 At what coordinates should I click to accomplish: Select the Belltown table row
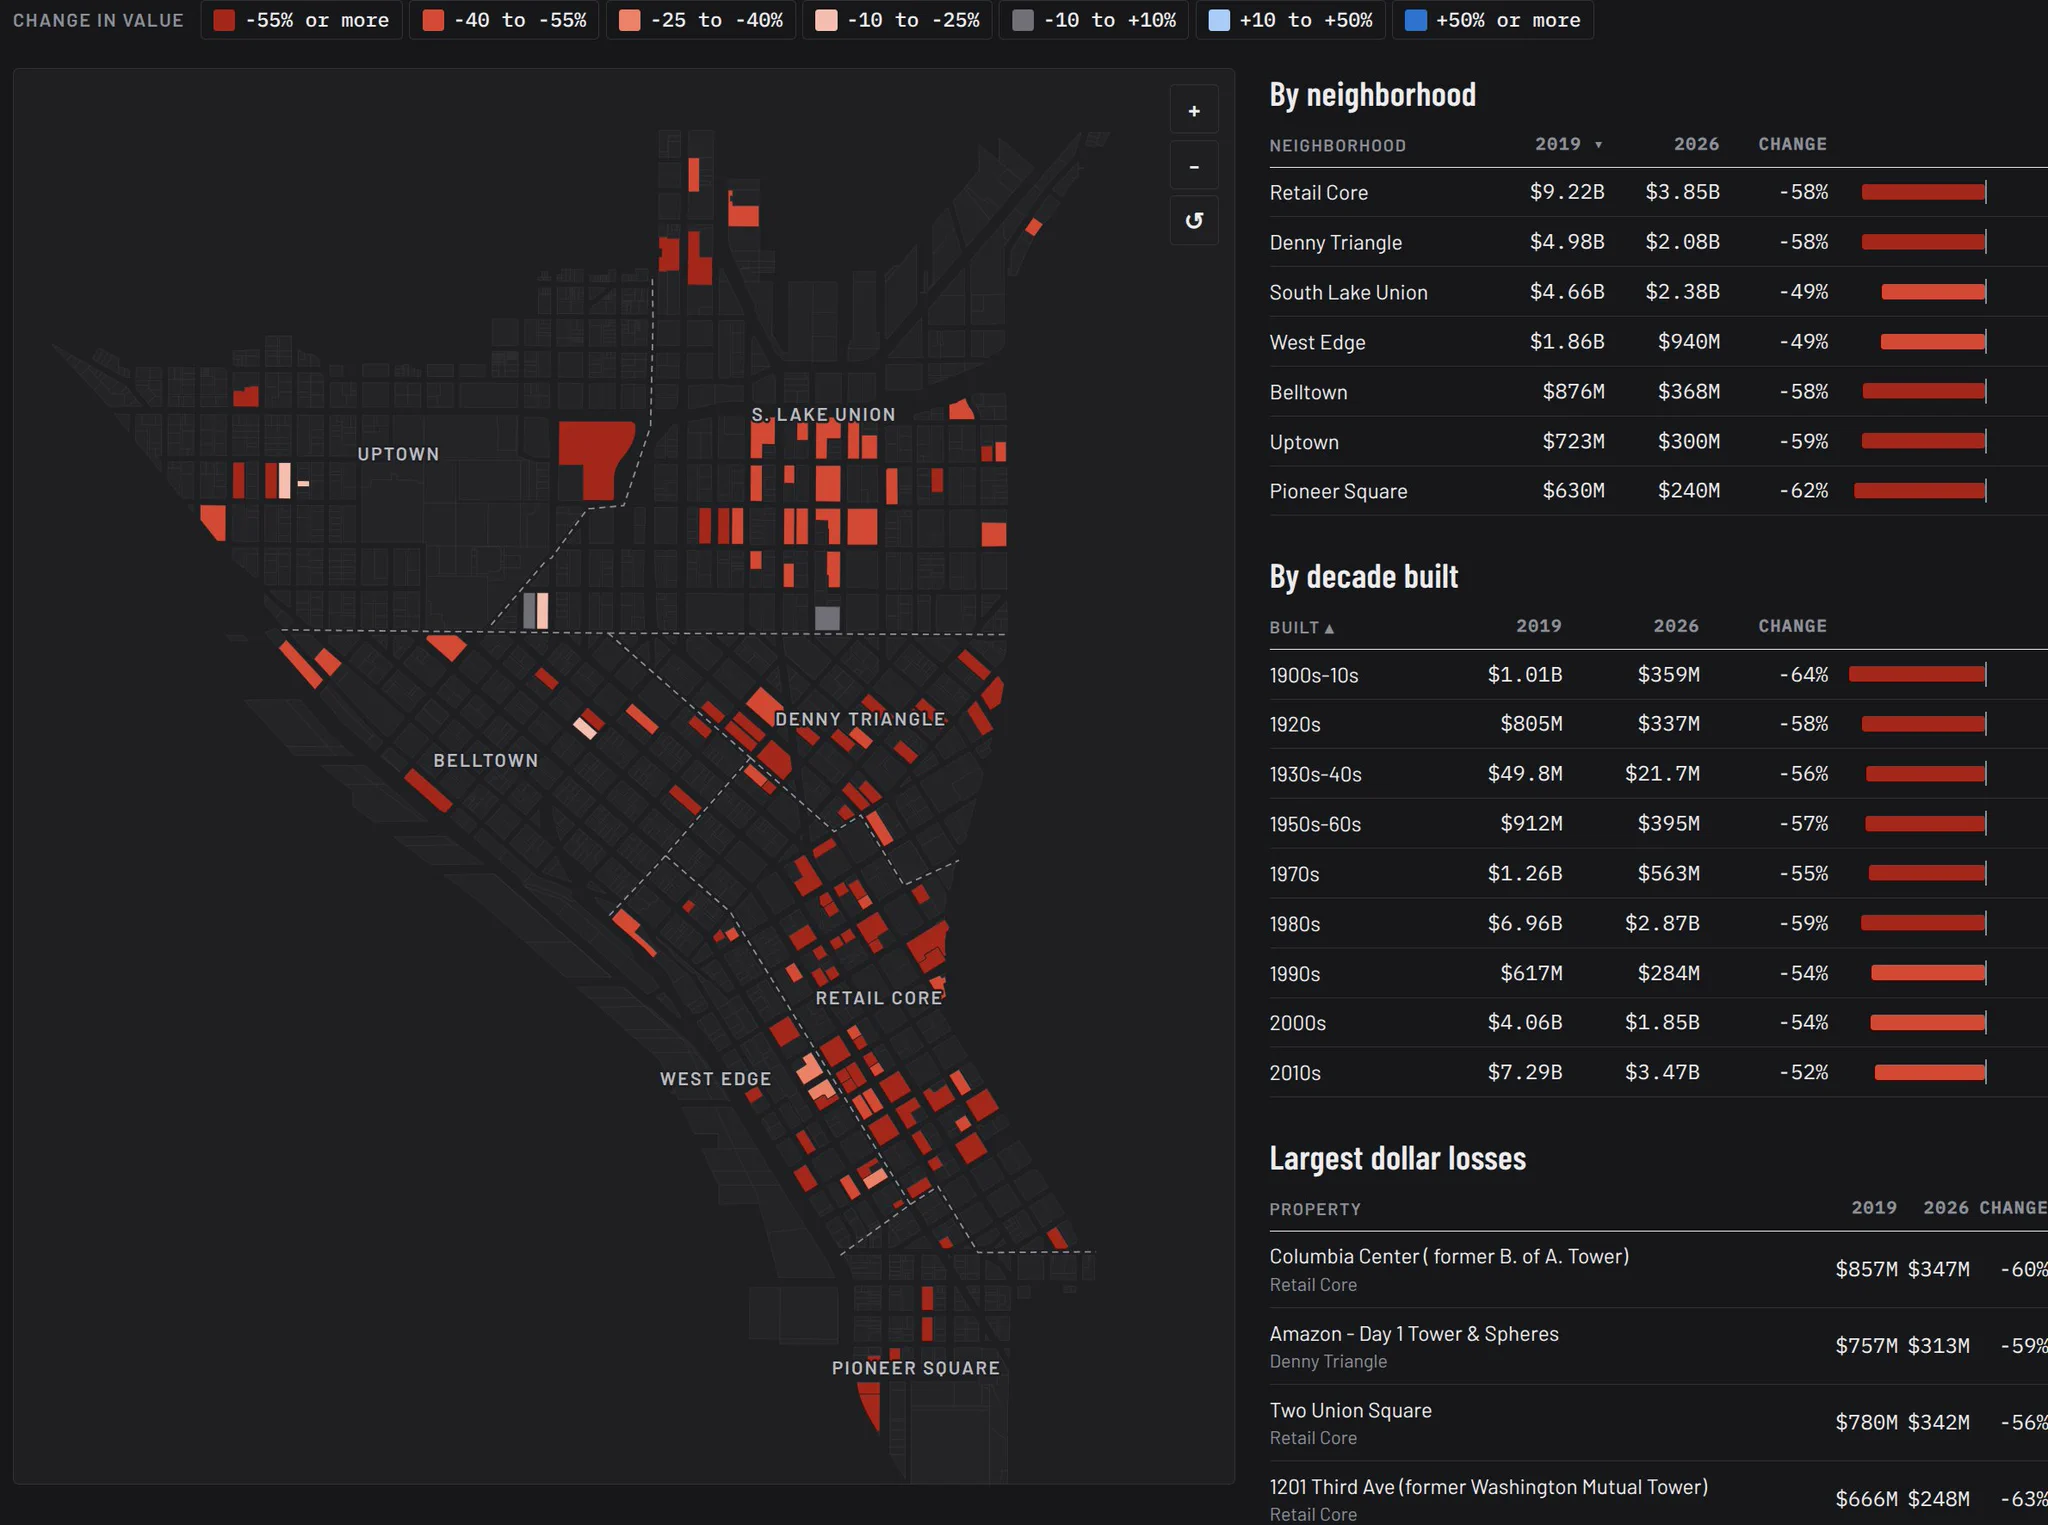tap(1658, 392)
